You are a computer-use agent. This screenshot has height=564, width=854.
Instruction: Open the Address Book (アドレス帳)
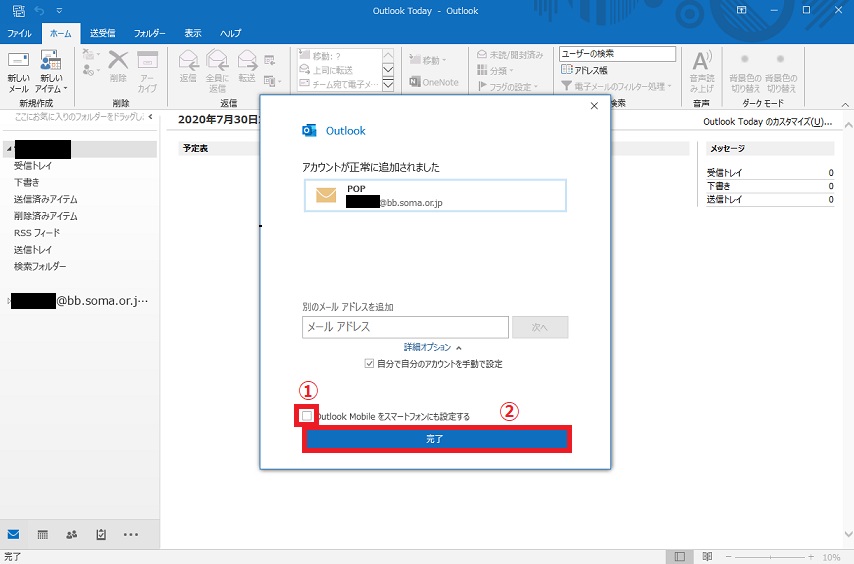[584, 70]
